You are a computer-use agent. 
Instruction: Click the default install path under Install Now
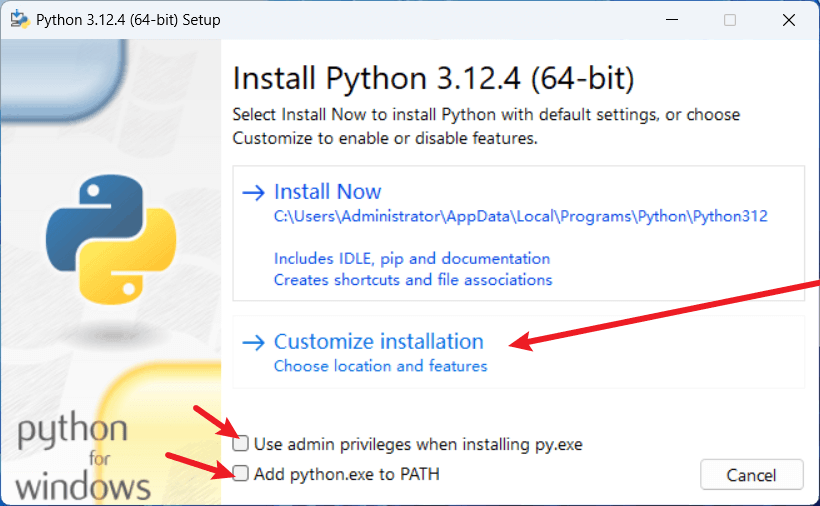520,216
